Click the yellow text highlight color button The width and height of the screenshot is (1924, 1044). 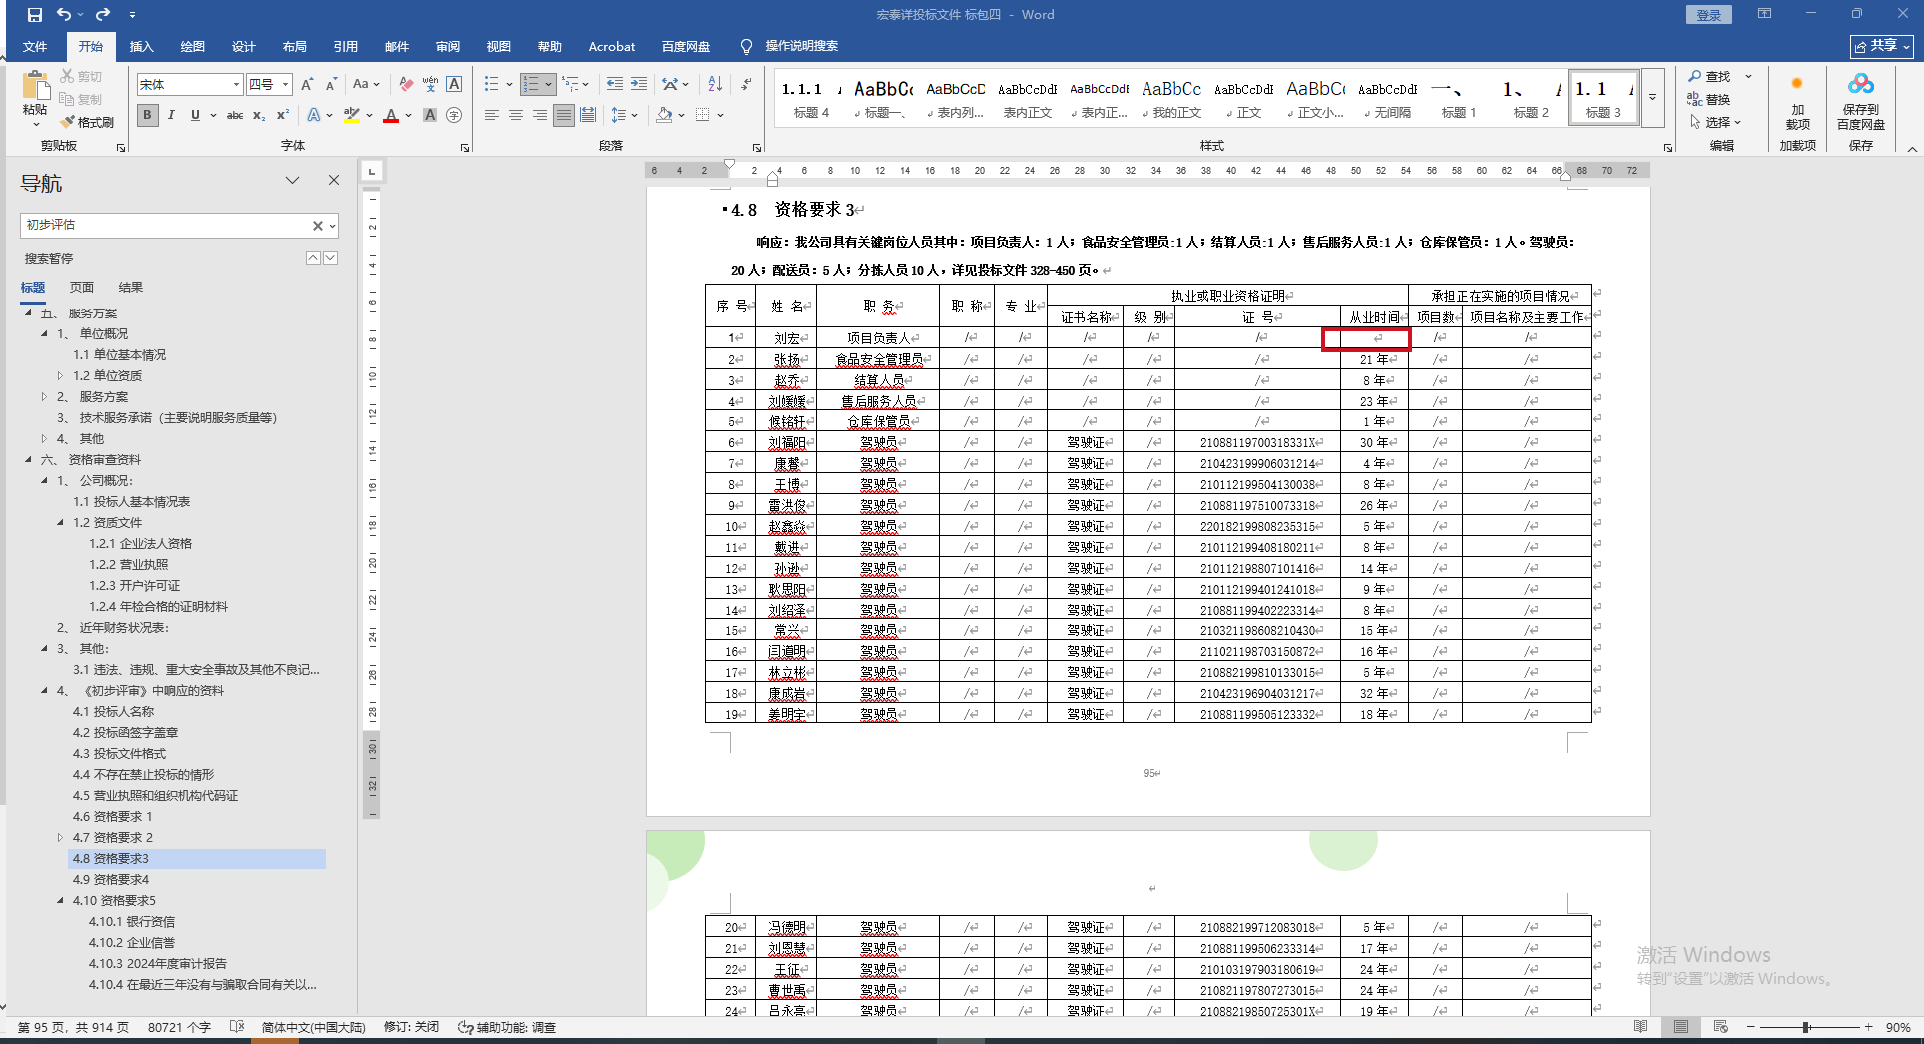point(351,116)
